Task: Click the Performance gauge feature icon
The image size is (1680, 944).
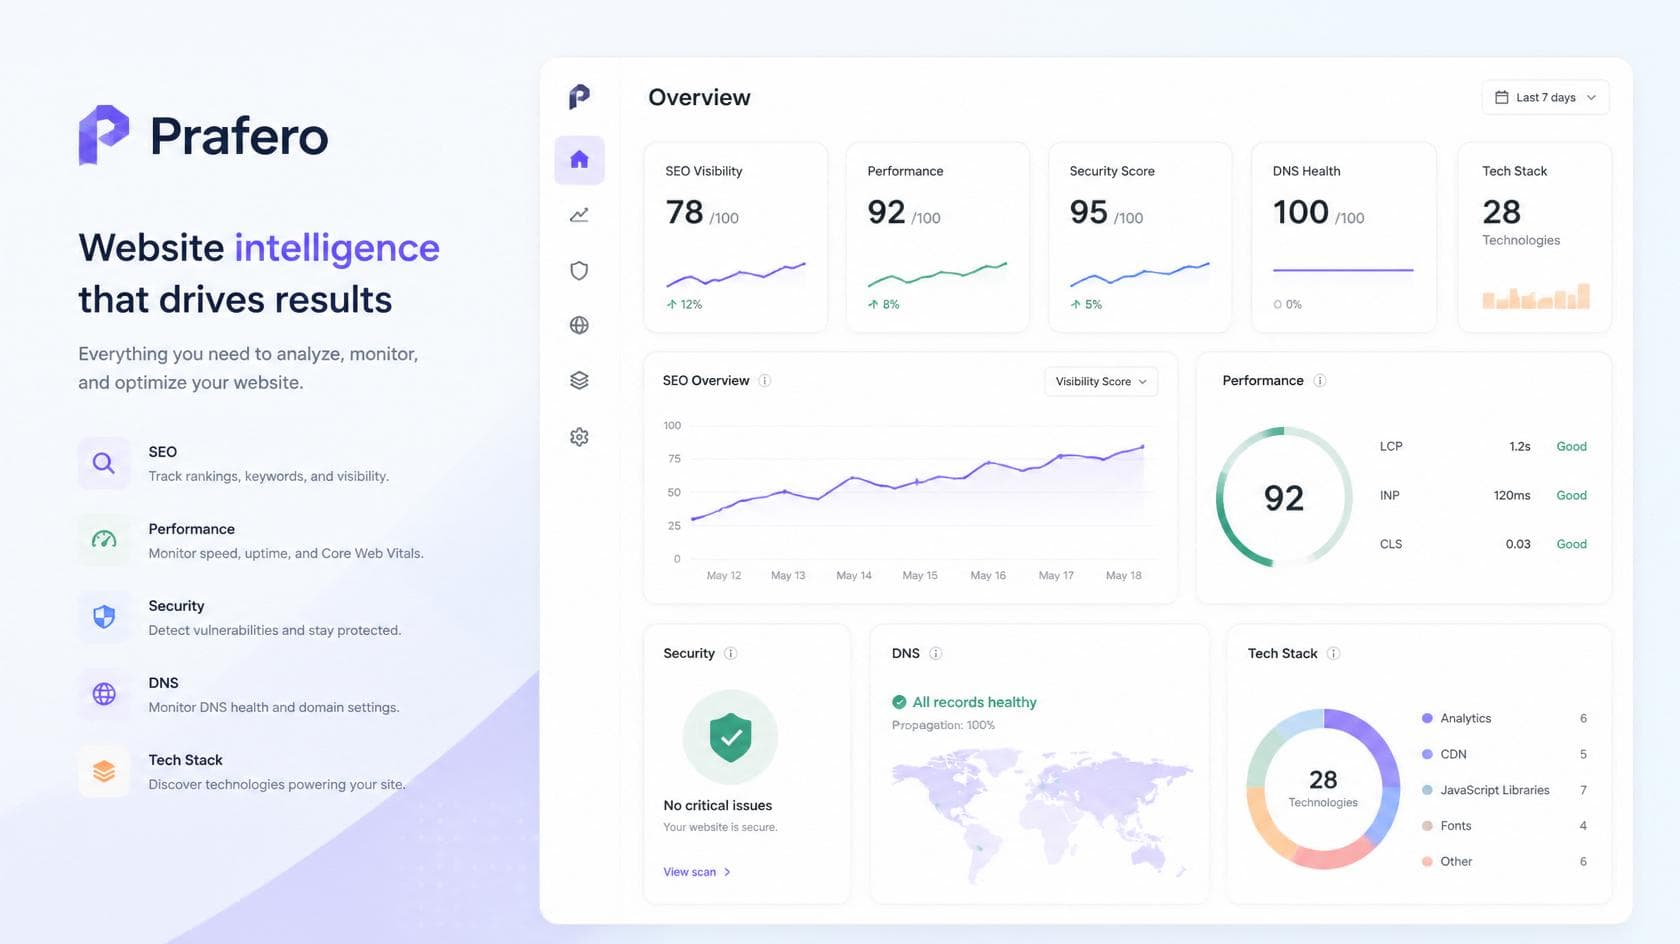Action: (x=104, y=540)
